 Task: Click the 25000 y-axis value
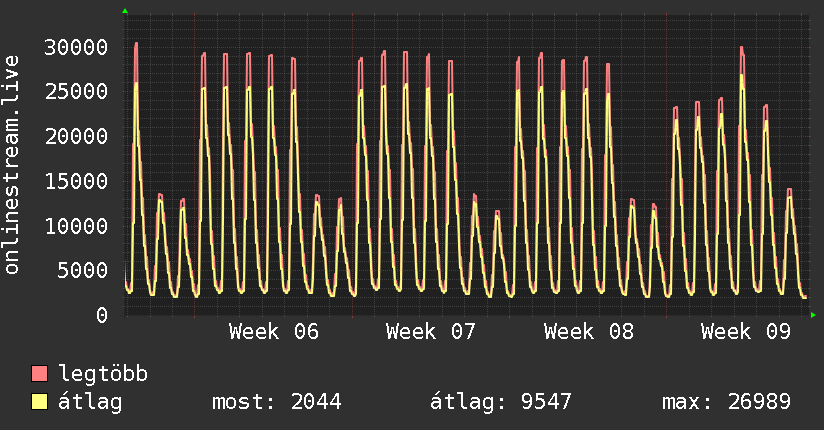tap(77, 92)
